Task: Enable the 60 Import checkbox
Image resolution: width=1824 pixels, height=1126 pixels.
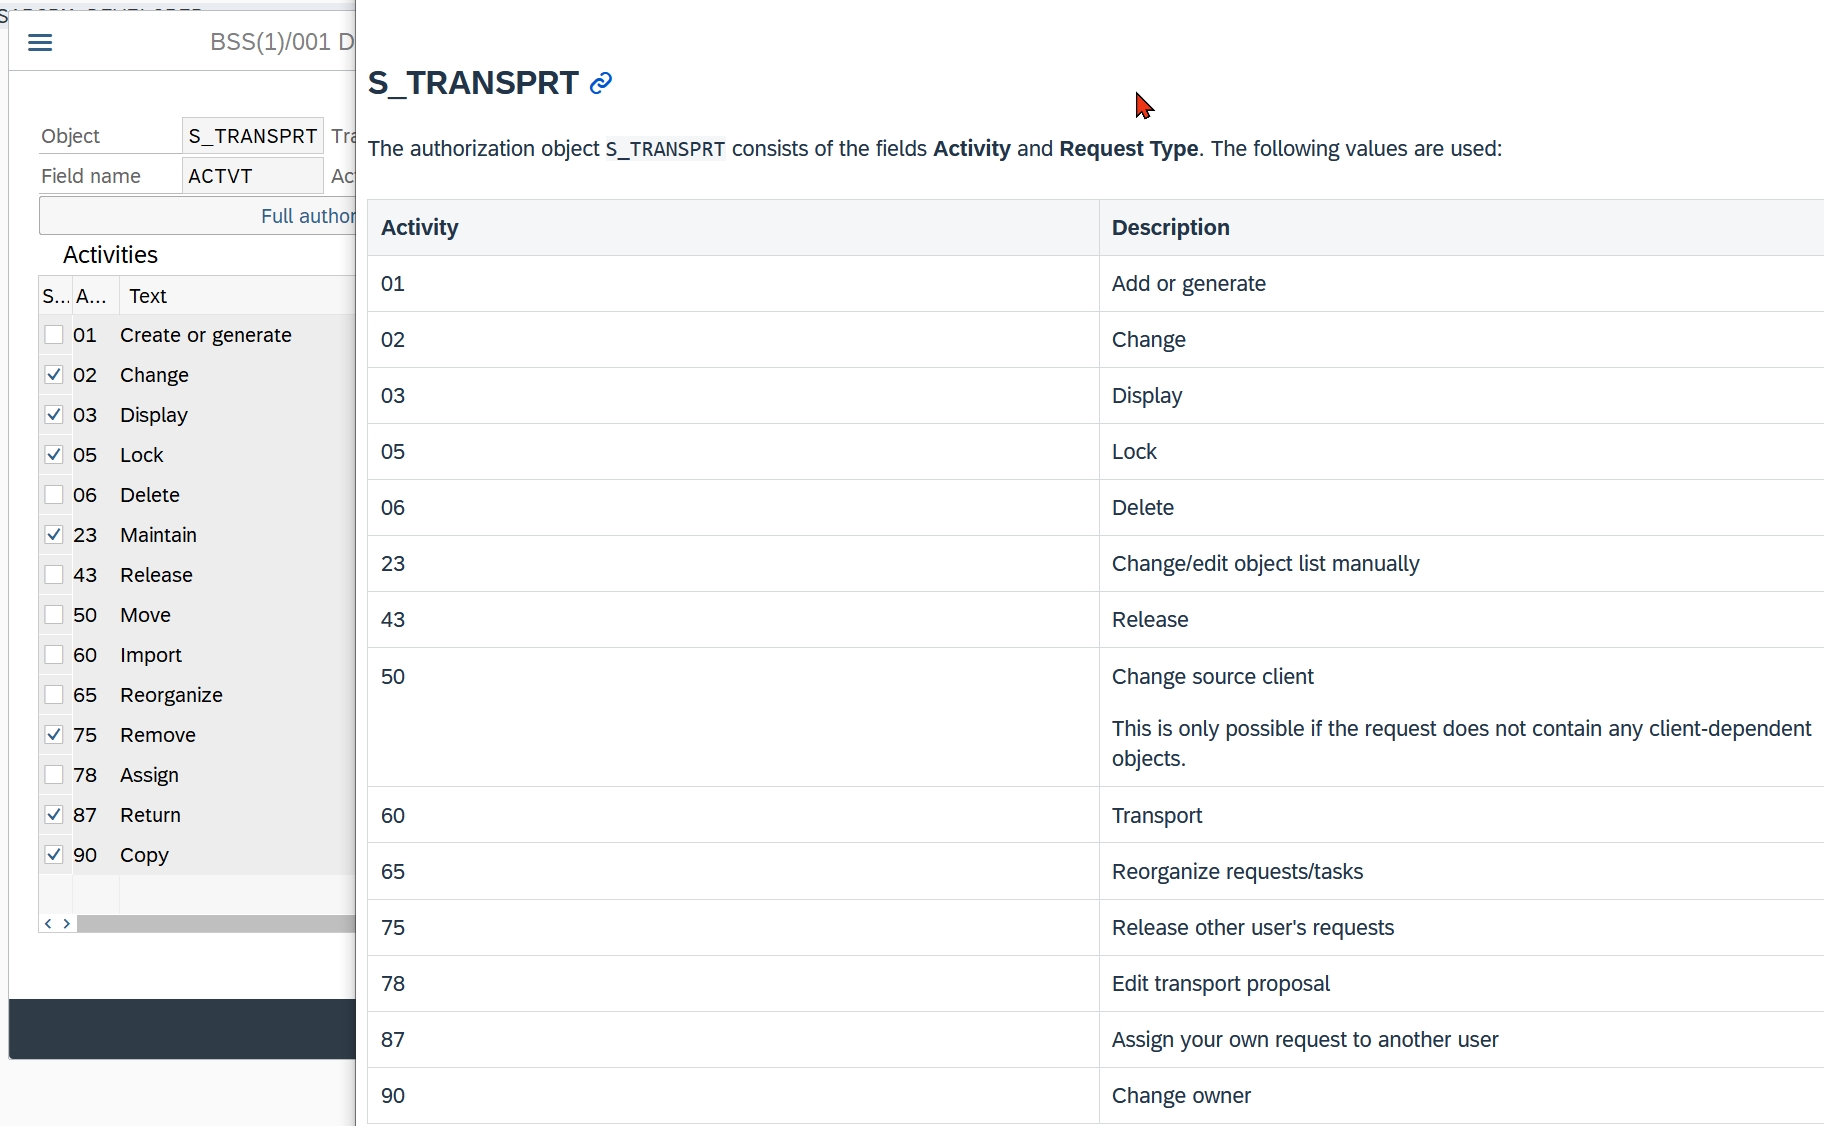Action: pyautogui.click(x=54, y=655)
